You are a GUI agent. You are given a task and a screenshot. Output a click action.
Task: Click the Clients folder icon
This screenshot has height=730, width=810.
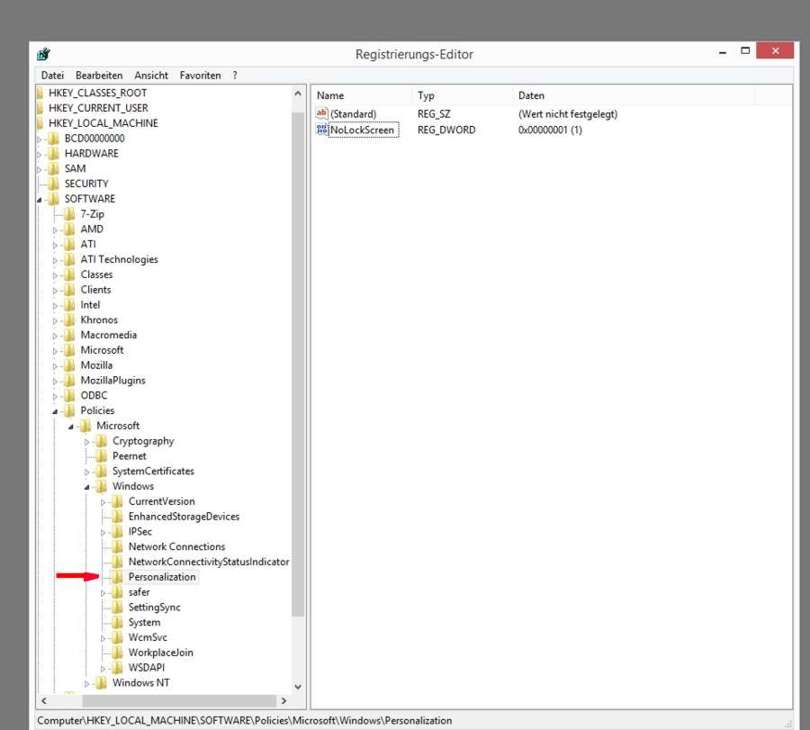pos(70,289)
